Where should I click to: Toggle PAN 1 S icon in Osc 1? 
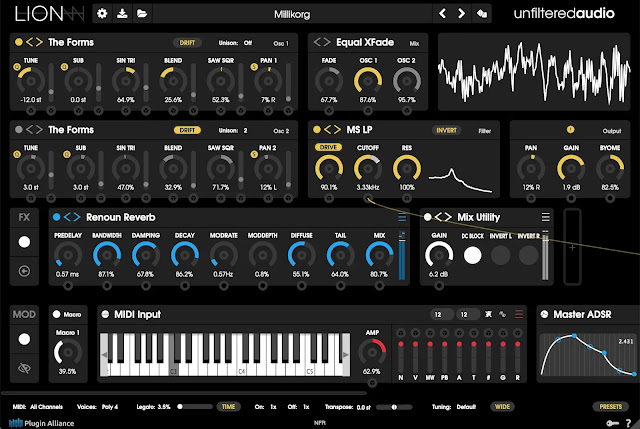tap(254, 67)
